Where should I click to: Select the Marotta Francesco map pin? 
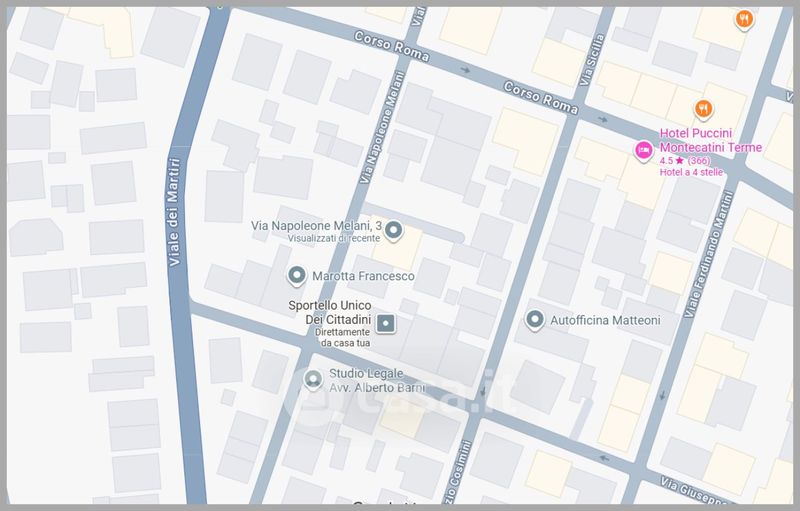click(x=296, y=275)
